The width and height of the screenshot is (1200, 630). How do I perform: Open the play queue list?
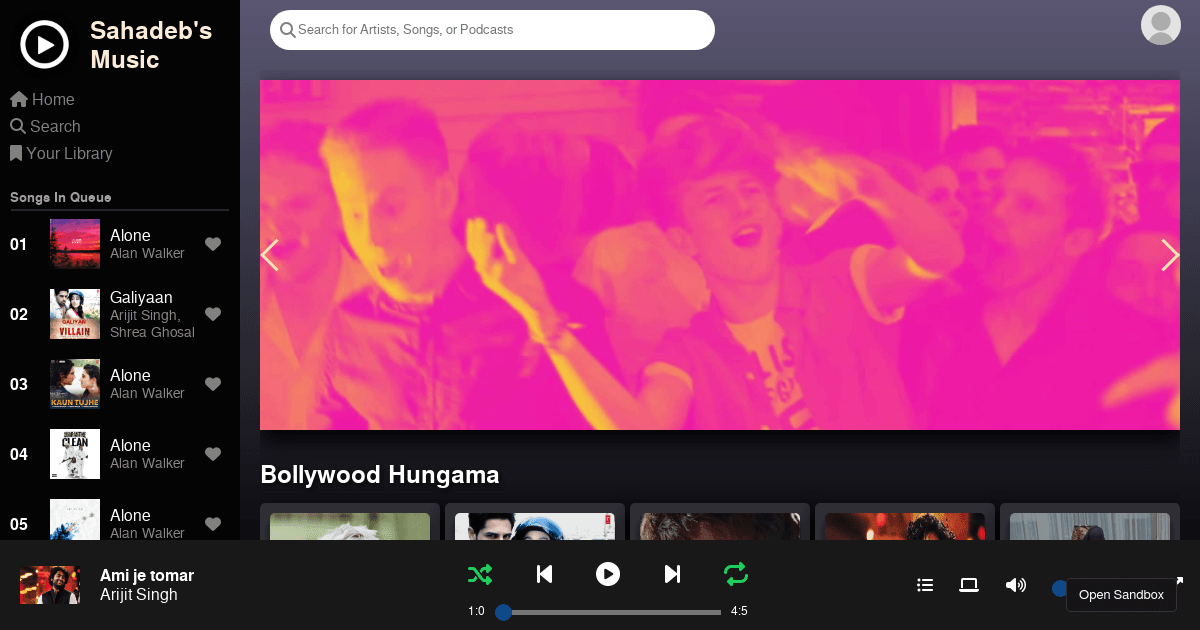click(x=925, y=585)
